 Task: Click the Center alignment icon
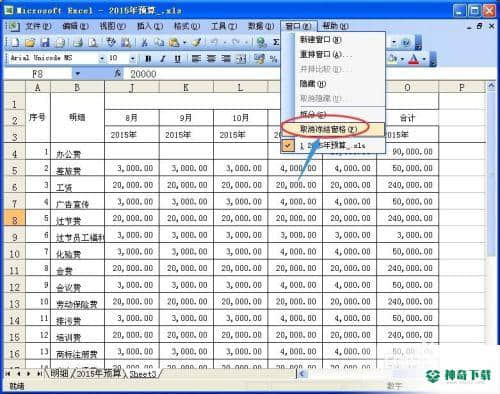click(x=211, y=59)
